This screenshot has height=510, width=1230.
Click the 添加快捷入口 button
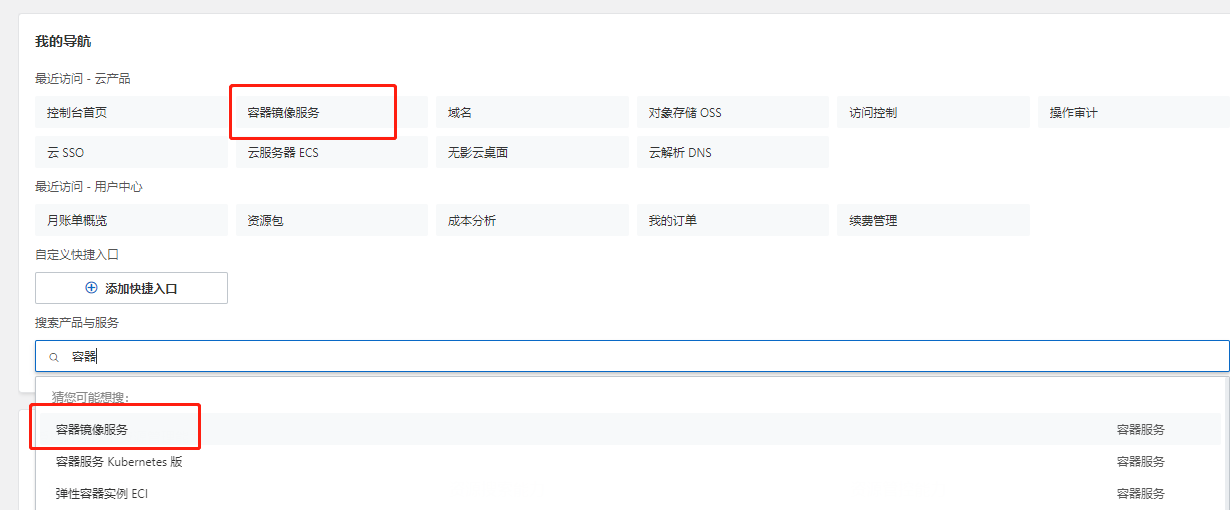[131, 288]
